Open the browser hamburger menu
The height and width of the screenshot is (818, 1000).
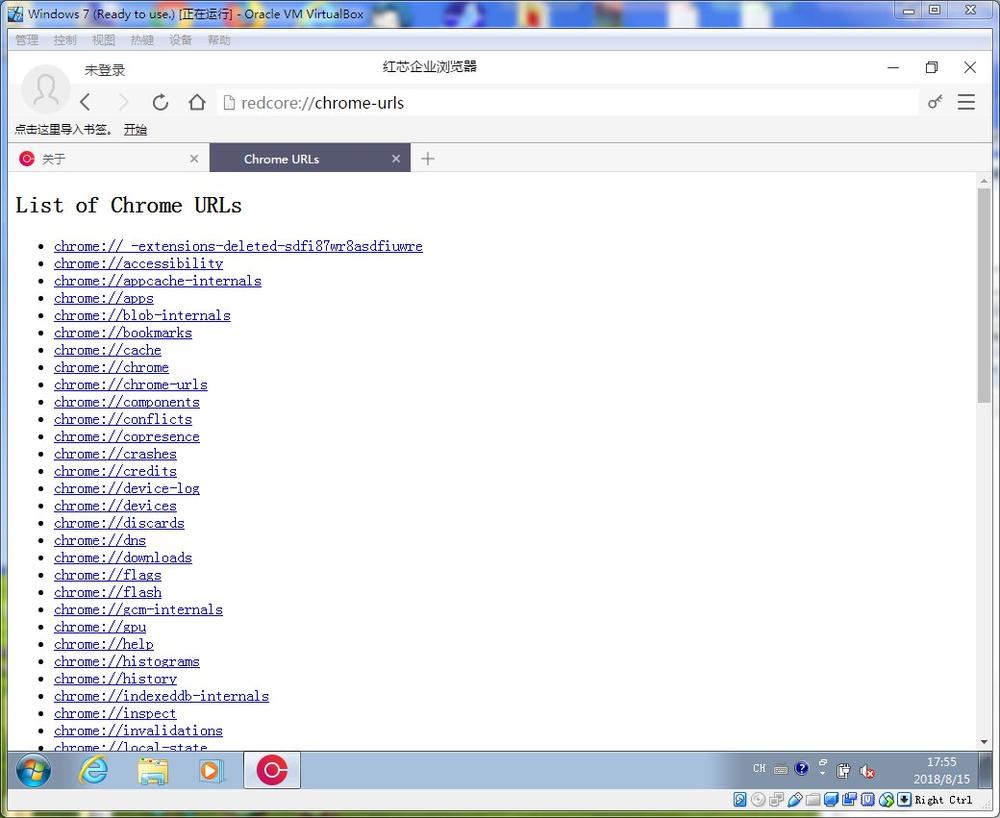tap(966, 102)
